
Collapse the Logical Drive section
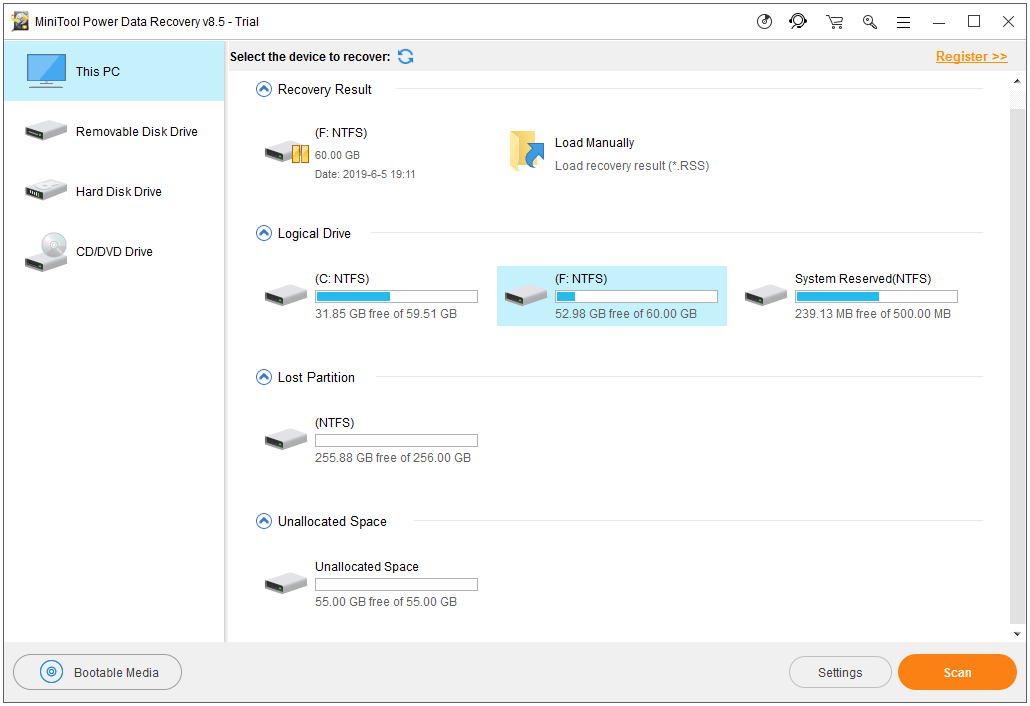(263, 233)
